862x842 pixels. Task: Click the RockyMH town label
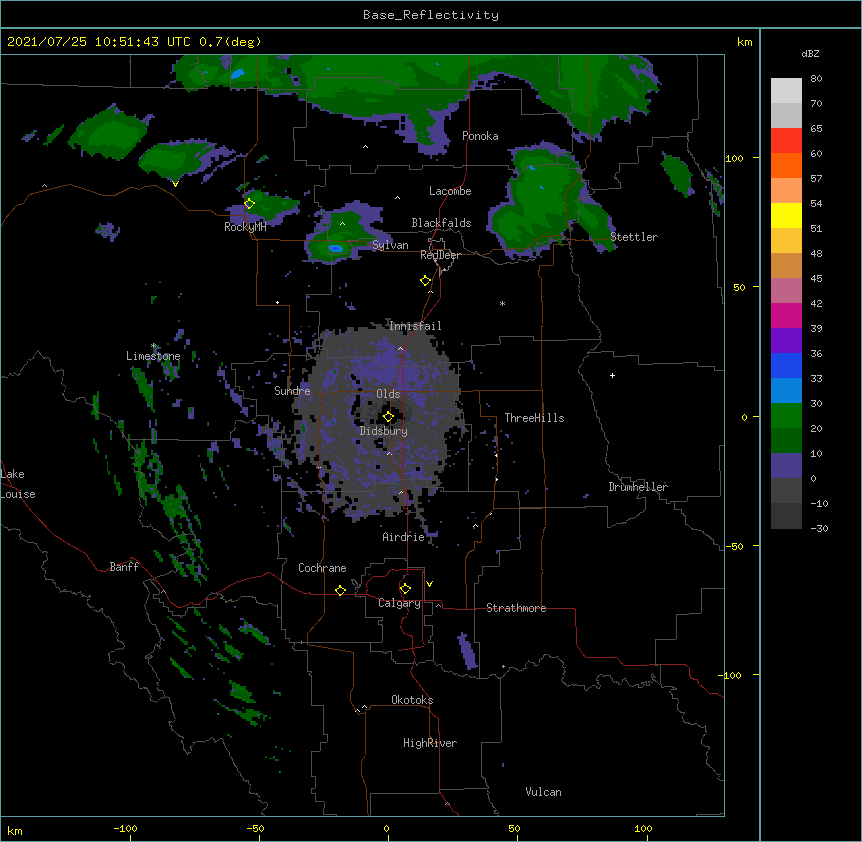(x=245, y=227)
